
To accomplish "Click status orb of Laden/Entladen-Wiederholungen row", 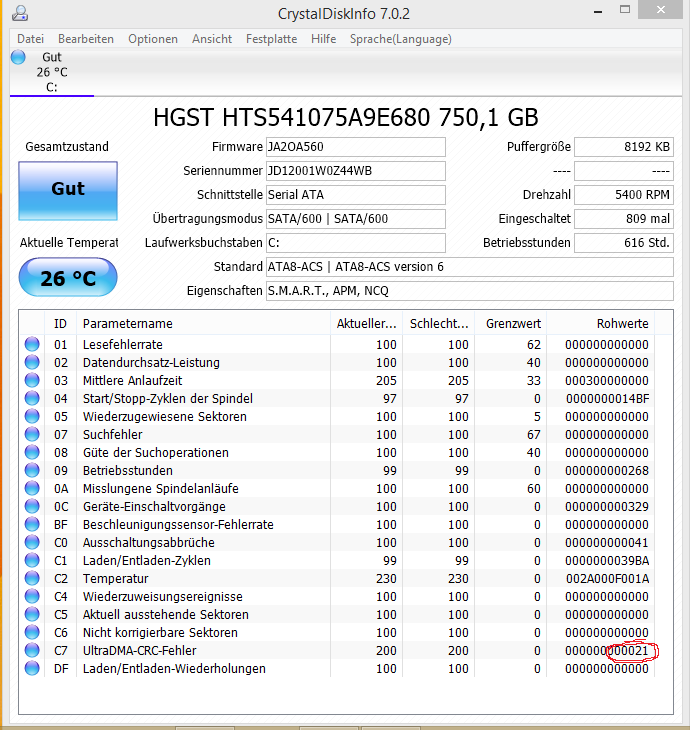I will [32, 669].
